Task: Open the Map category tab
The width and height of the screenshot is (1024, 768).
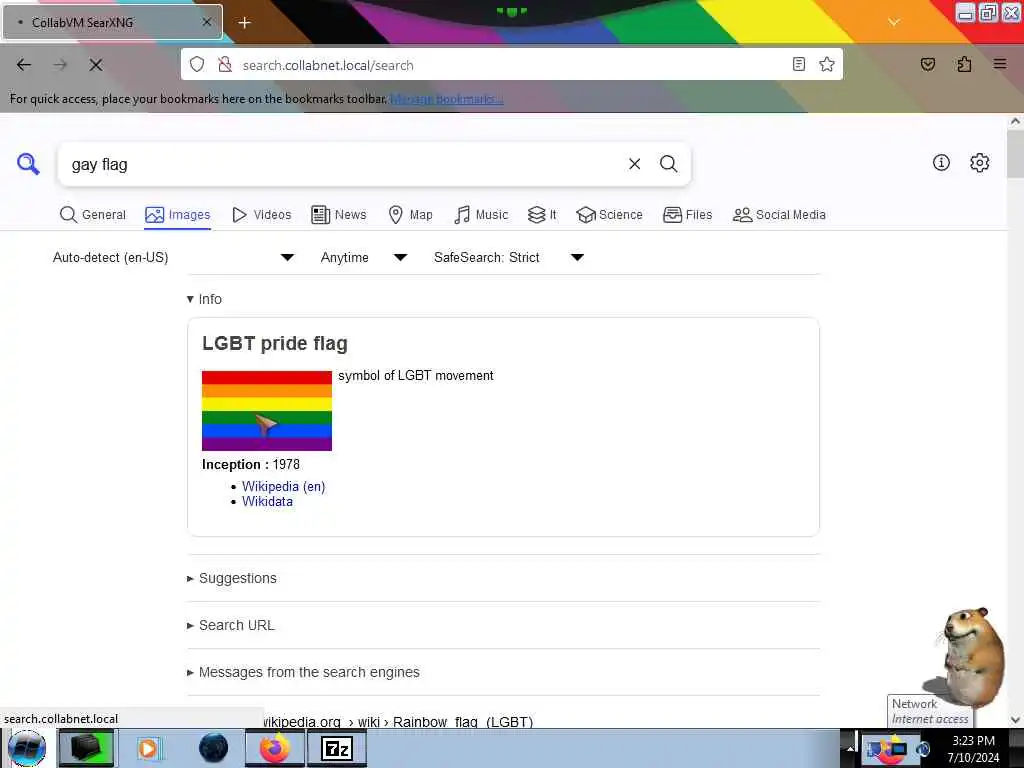Action: point(410,215)
